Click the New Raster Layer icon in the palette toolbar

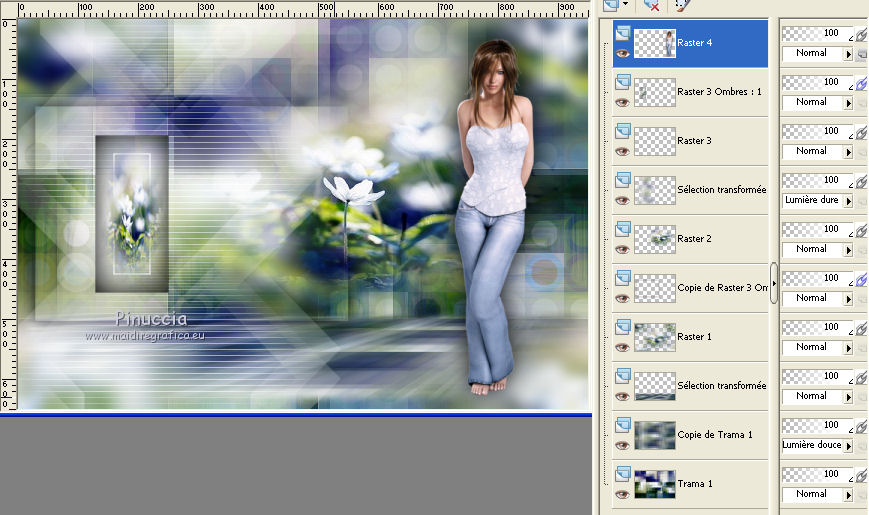[609, 5]
